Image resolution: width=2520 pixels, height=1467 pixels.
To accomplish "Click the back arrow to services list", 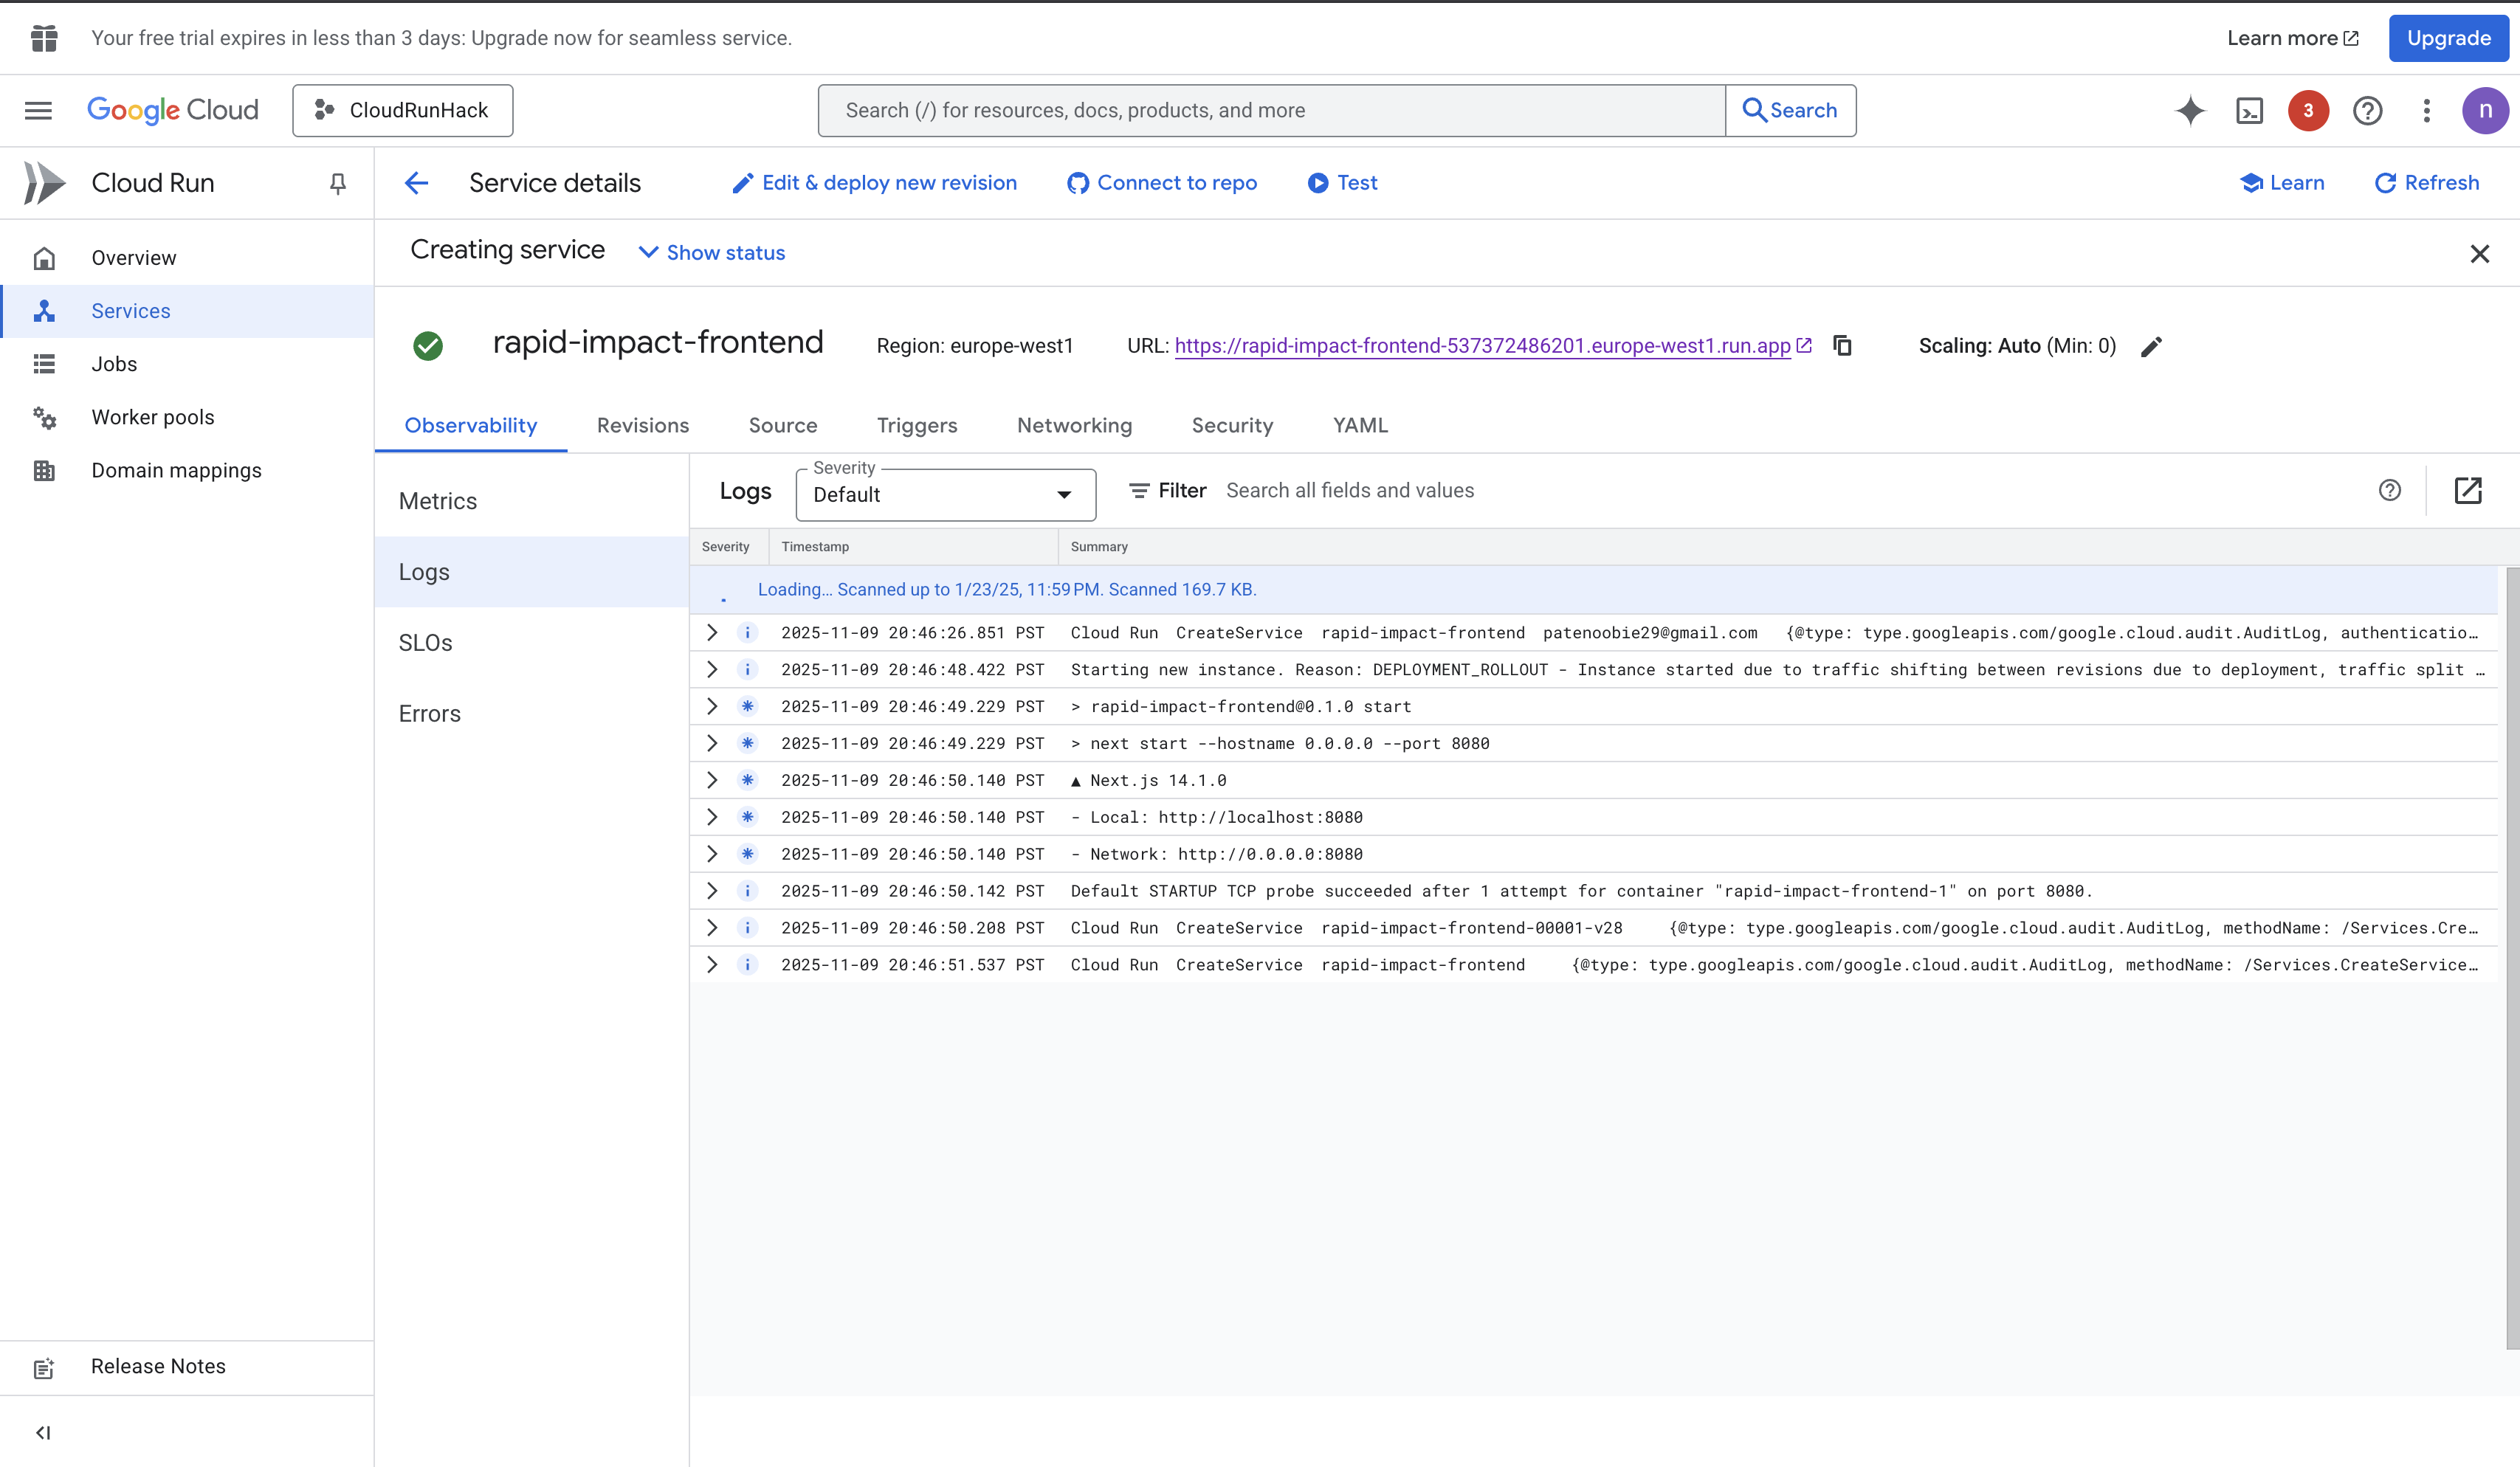I will coord(416,183).
